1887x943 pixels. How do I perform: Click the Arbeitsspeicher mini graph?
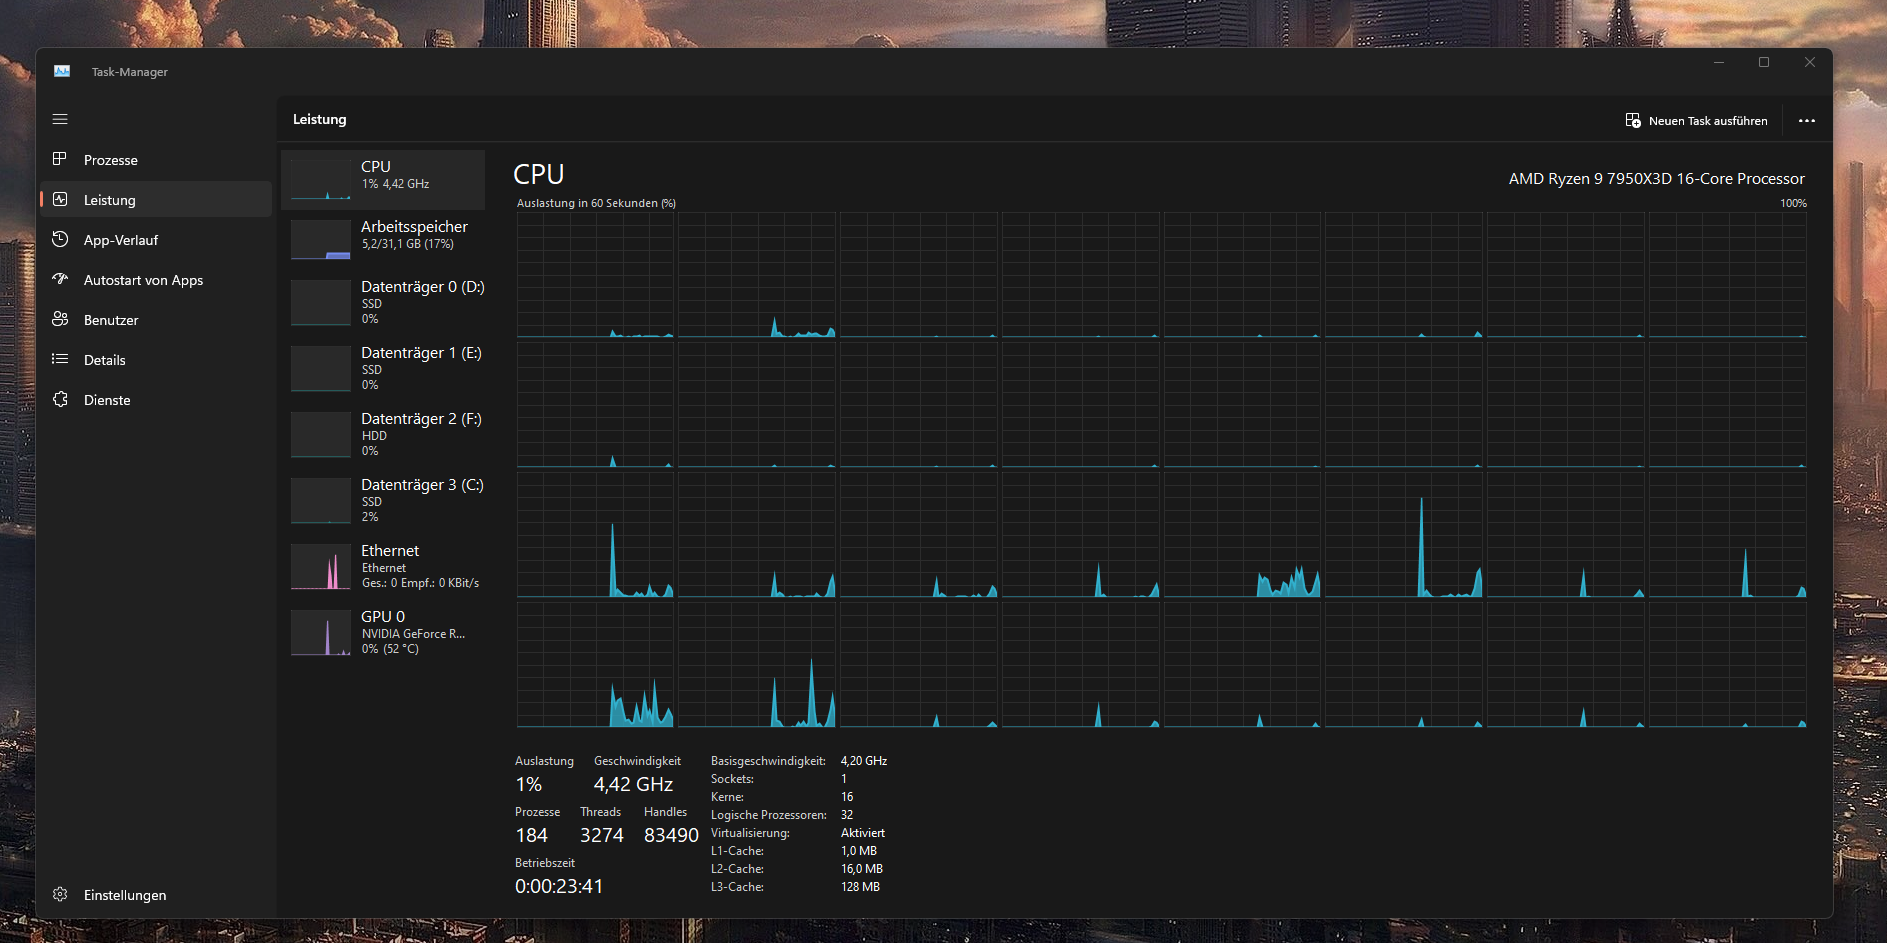[321, 240]
